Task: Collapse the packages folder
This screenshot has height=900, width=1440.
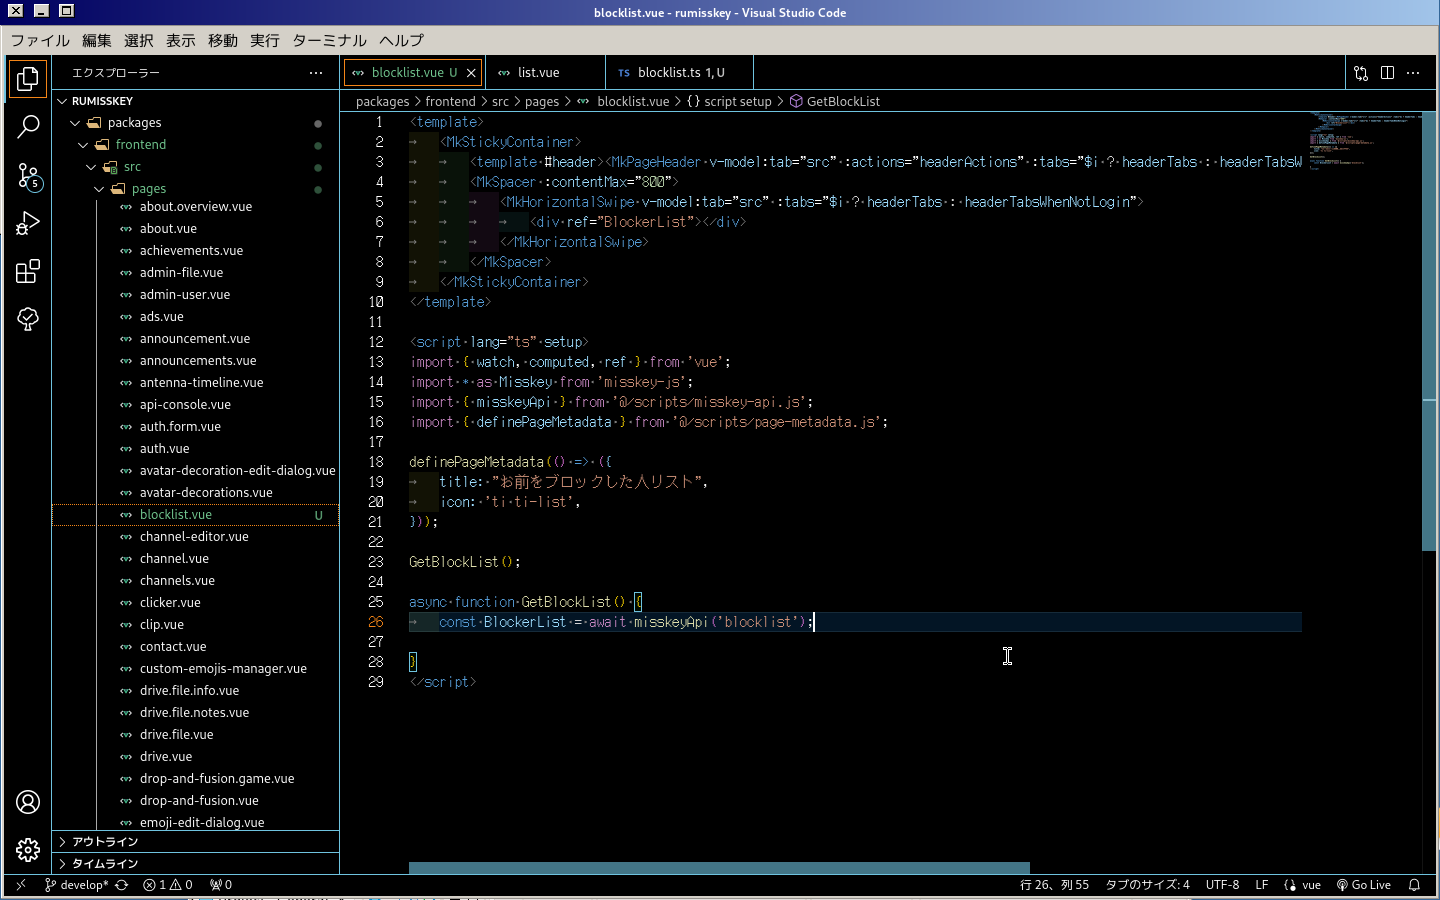Action: tap(195, 123)
